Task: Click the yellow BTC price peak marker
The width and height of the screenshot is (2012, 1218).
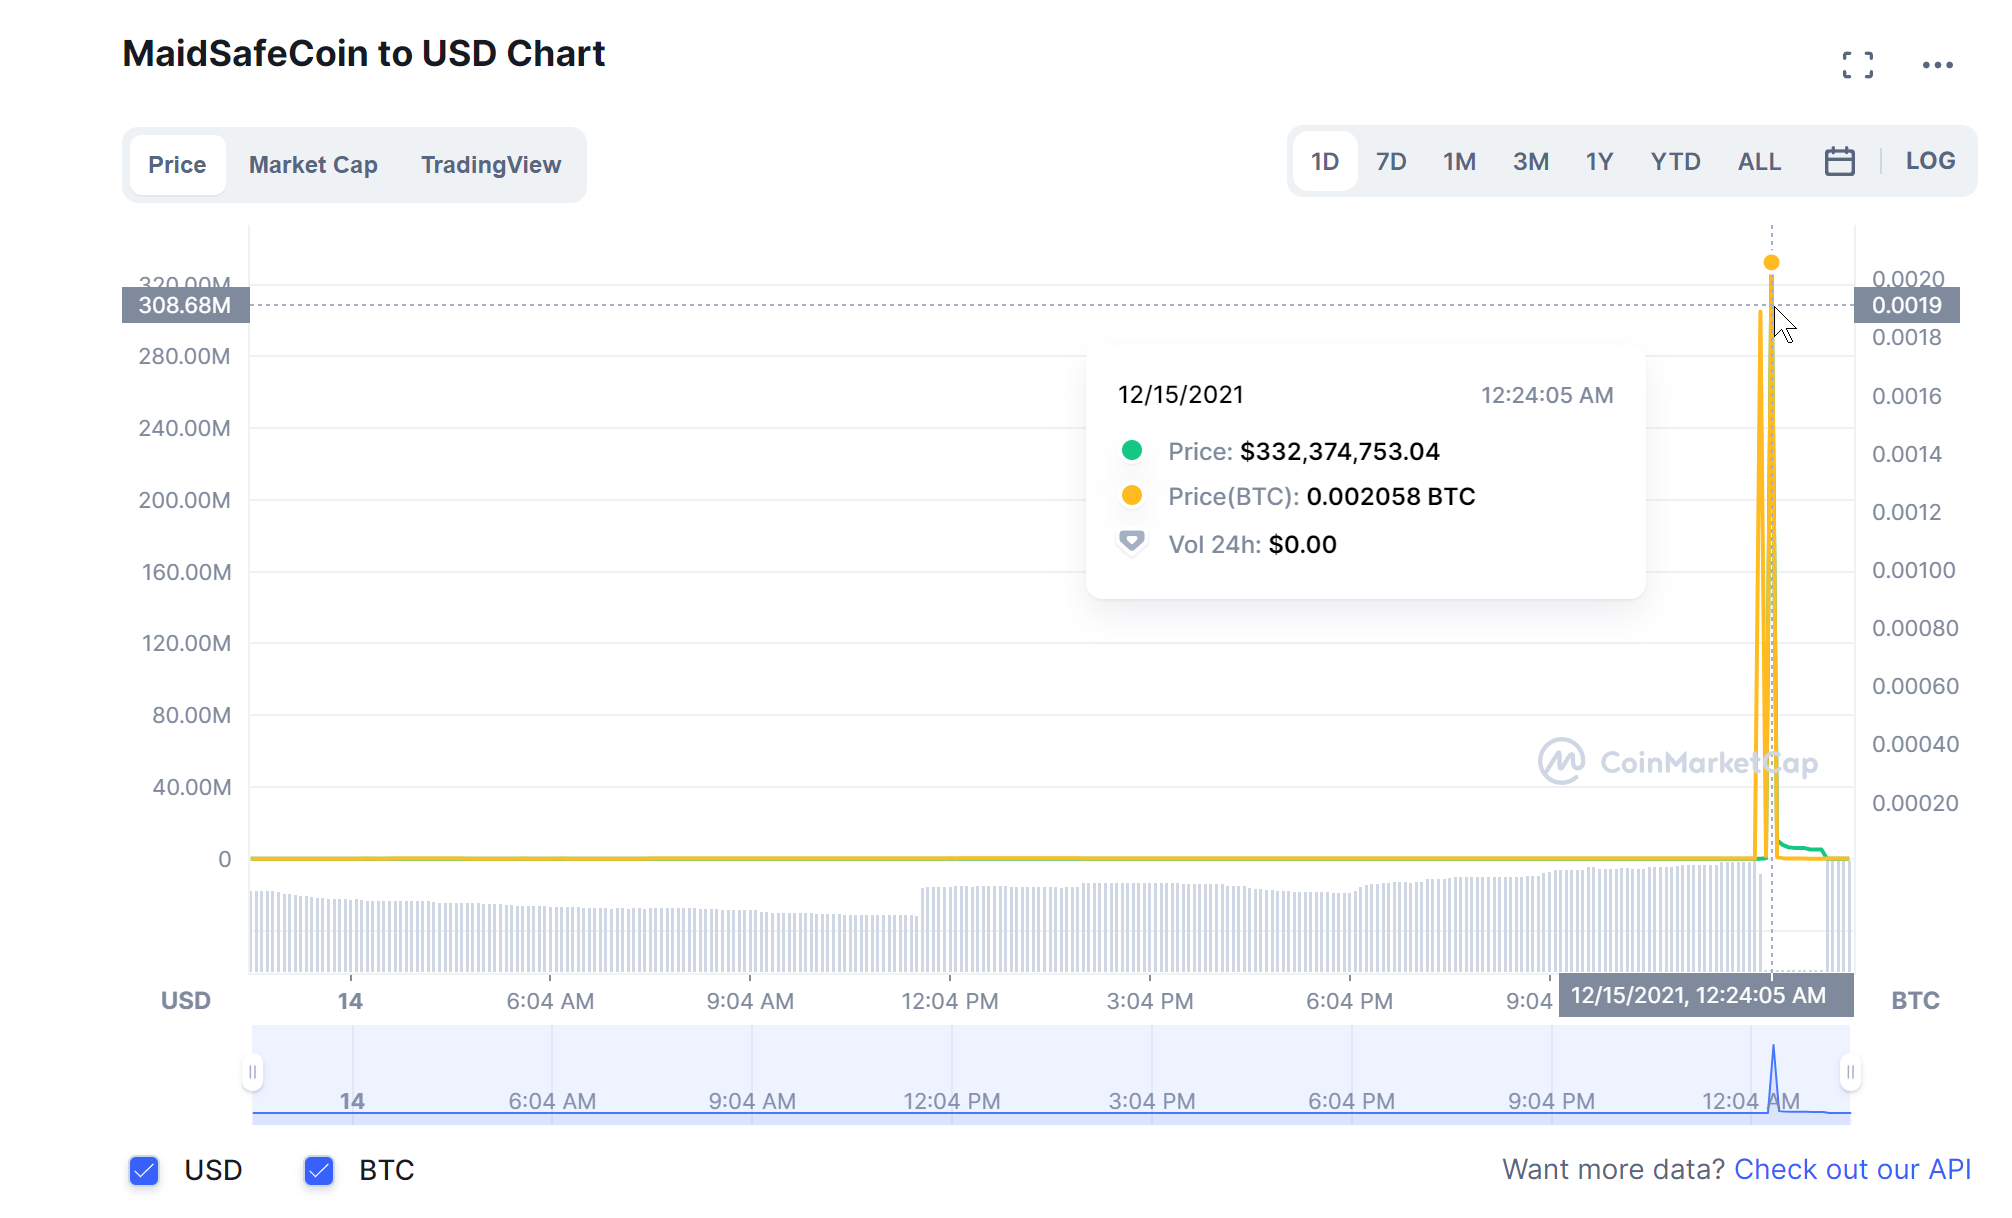Action: (x=1771, y=263)
